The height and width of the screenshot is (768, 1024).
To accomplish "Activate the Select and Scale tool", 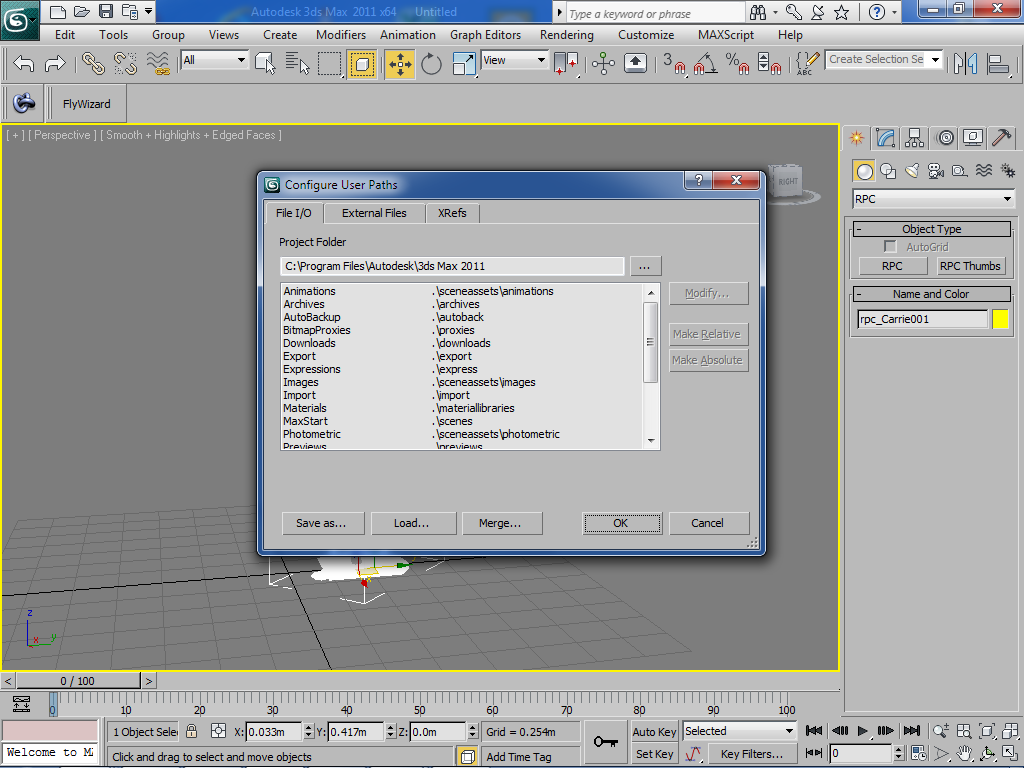I will click(464, 64).
